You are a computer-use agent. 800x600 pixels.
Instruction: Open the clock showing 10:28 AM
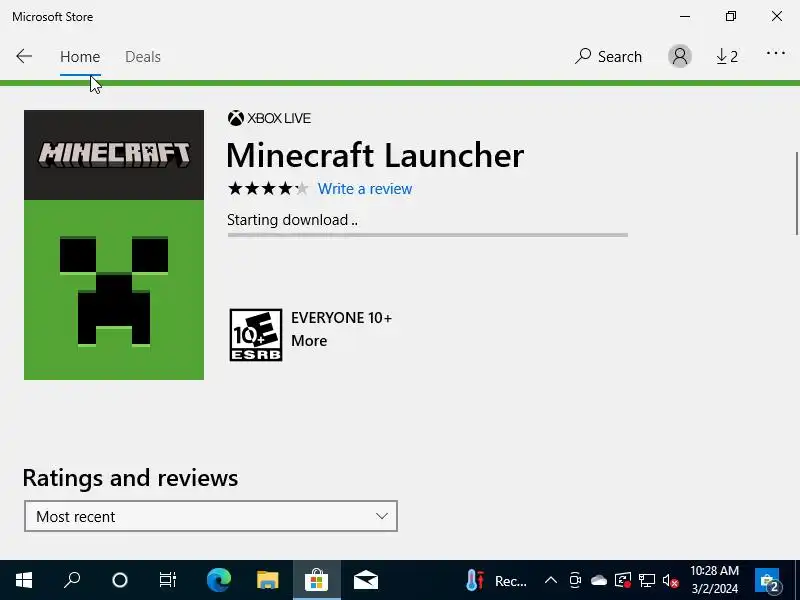point(714,580)
